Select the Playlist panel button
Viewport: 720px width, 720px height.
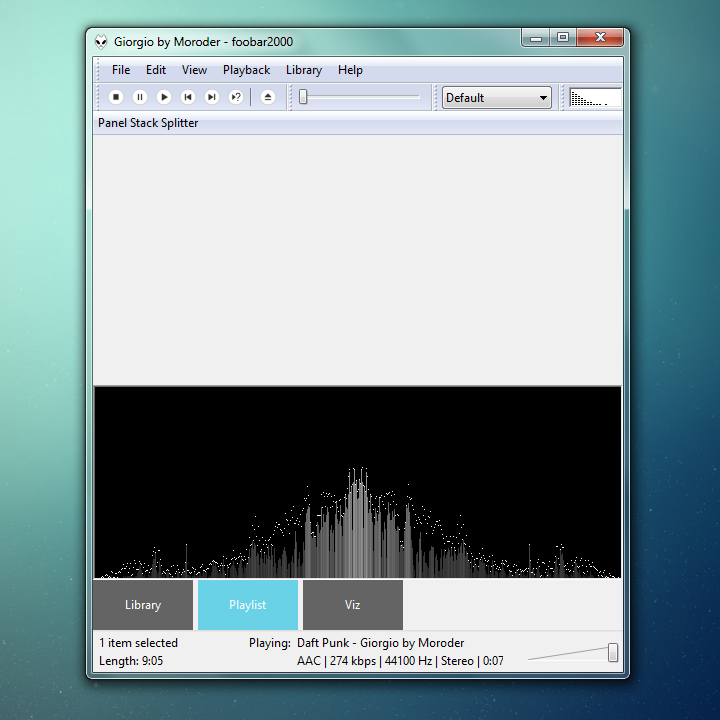point(248,605)
